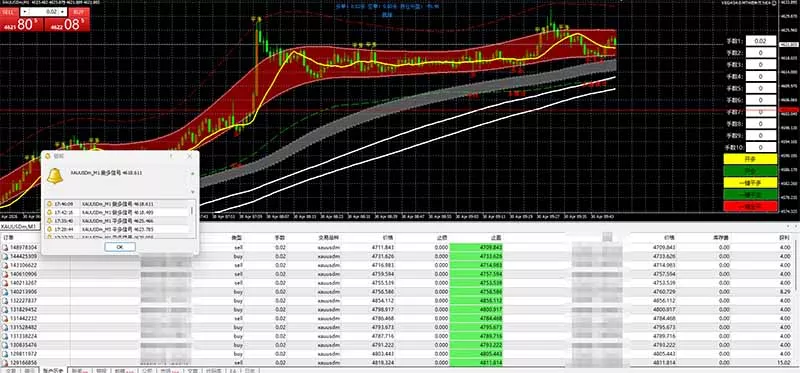Click the 手数10 lot input field
The image size is (800, 373).
point(761,147)
